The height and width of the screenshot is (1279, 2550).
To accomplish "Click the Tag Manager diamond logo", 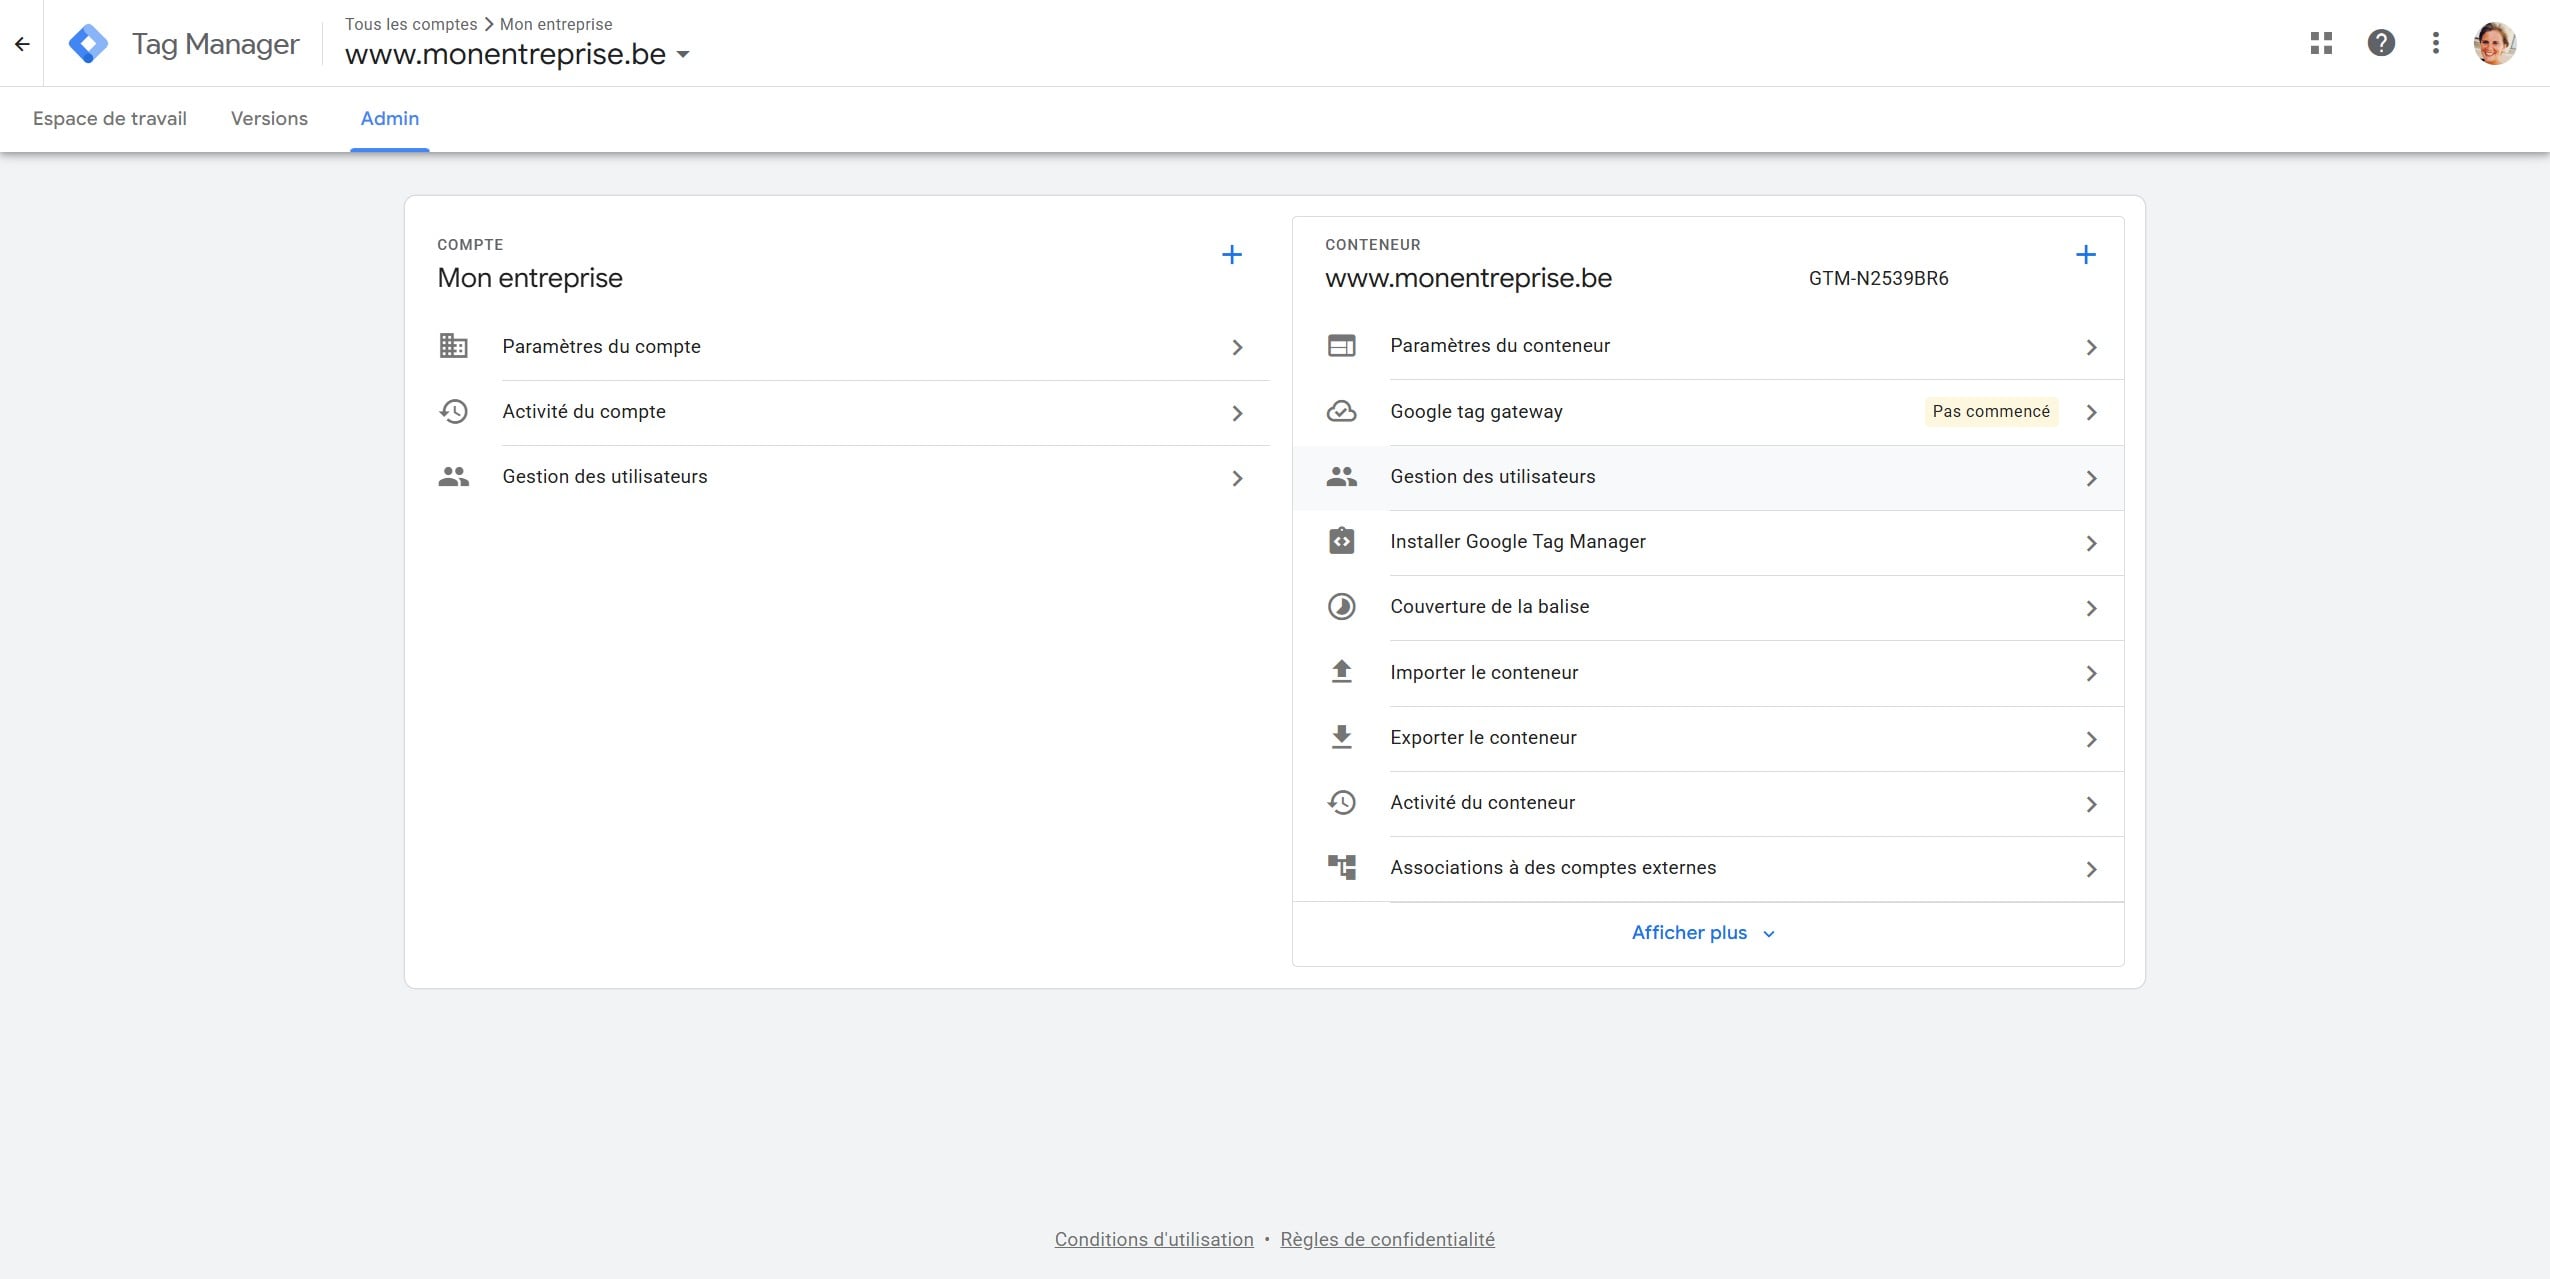I will click(88, 44).
